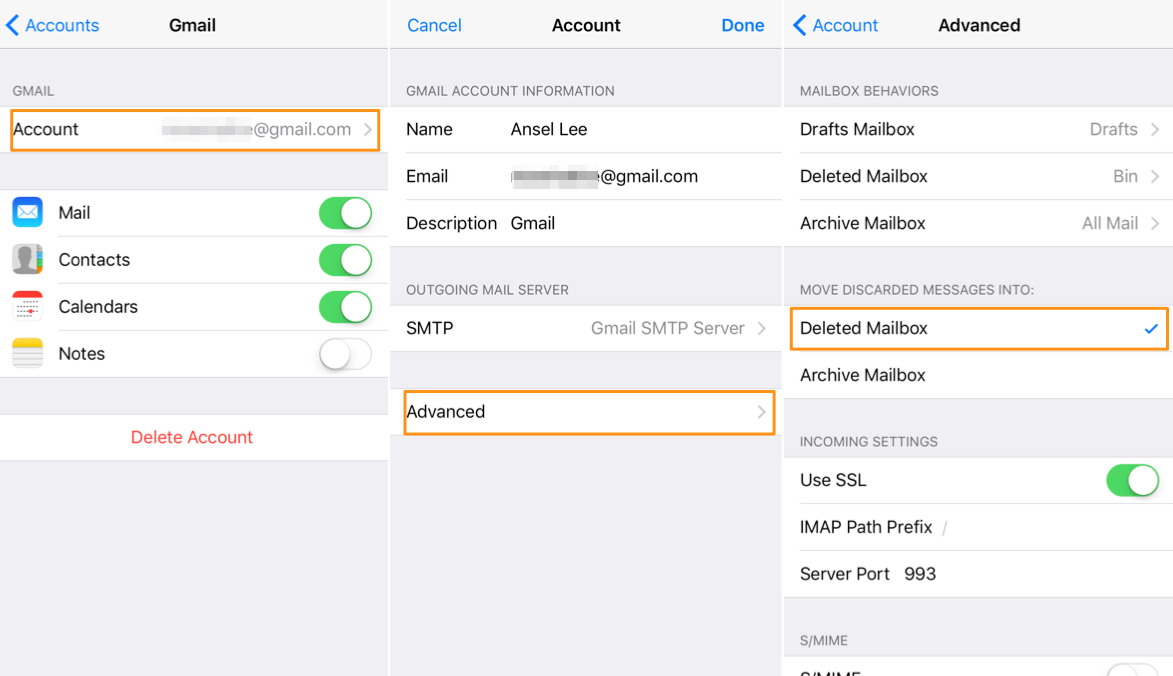Go back to Accounts list
This screenshot has width=1173, height=676.
click(53, 26)
